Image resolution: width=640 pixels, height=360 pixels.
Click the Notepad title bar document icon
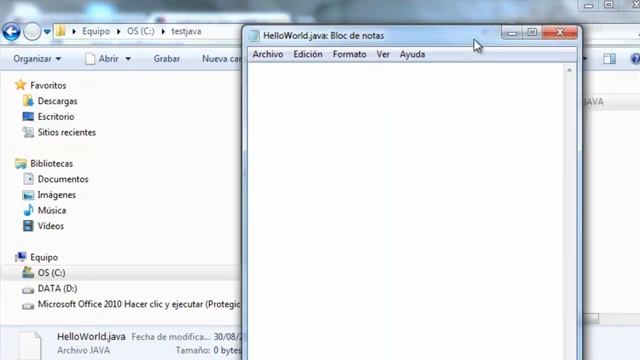(x=254, y=36)
